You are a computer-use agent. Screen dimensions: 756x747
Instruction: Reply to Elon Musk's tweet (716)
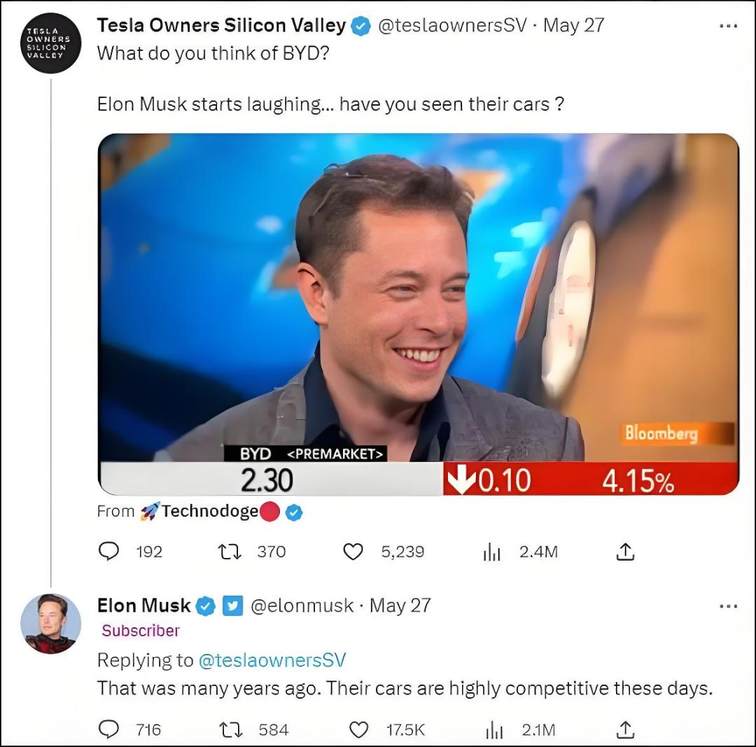click(x=108, y=729)
